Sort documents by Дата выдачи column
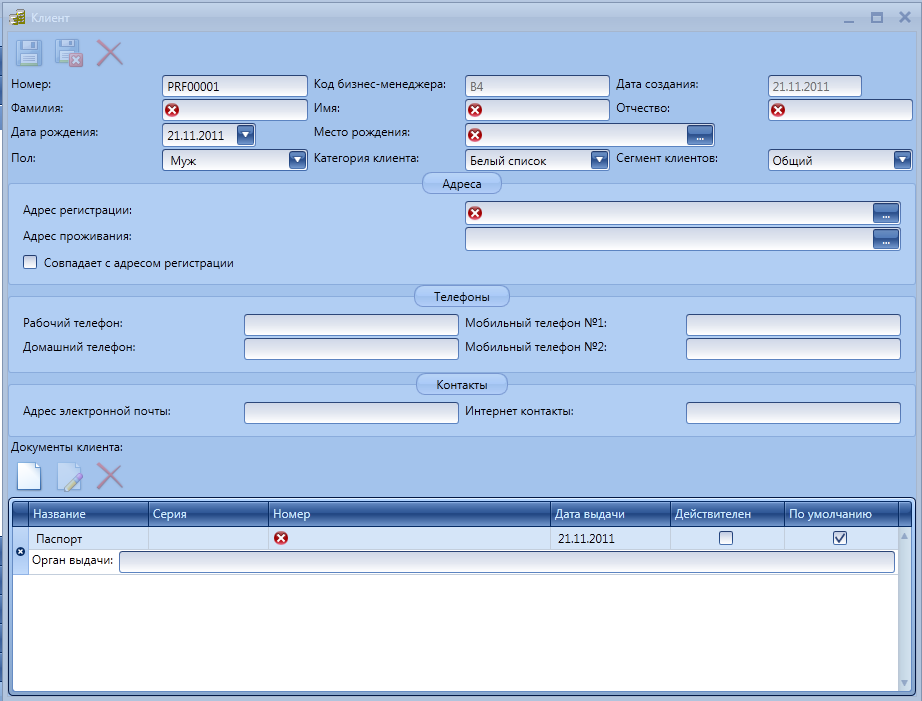 (x=610, y=514)
